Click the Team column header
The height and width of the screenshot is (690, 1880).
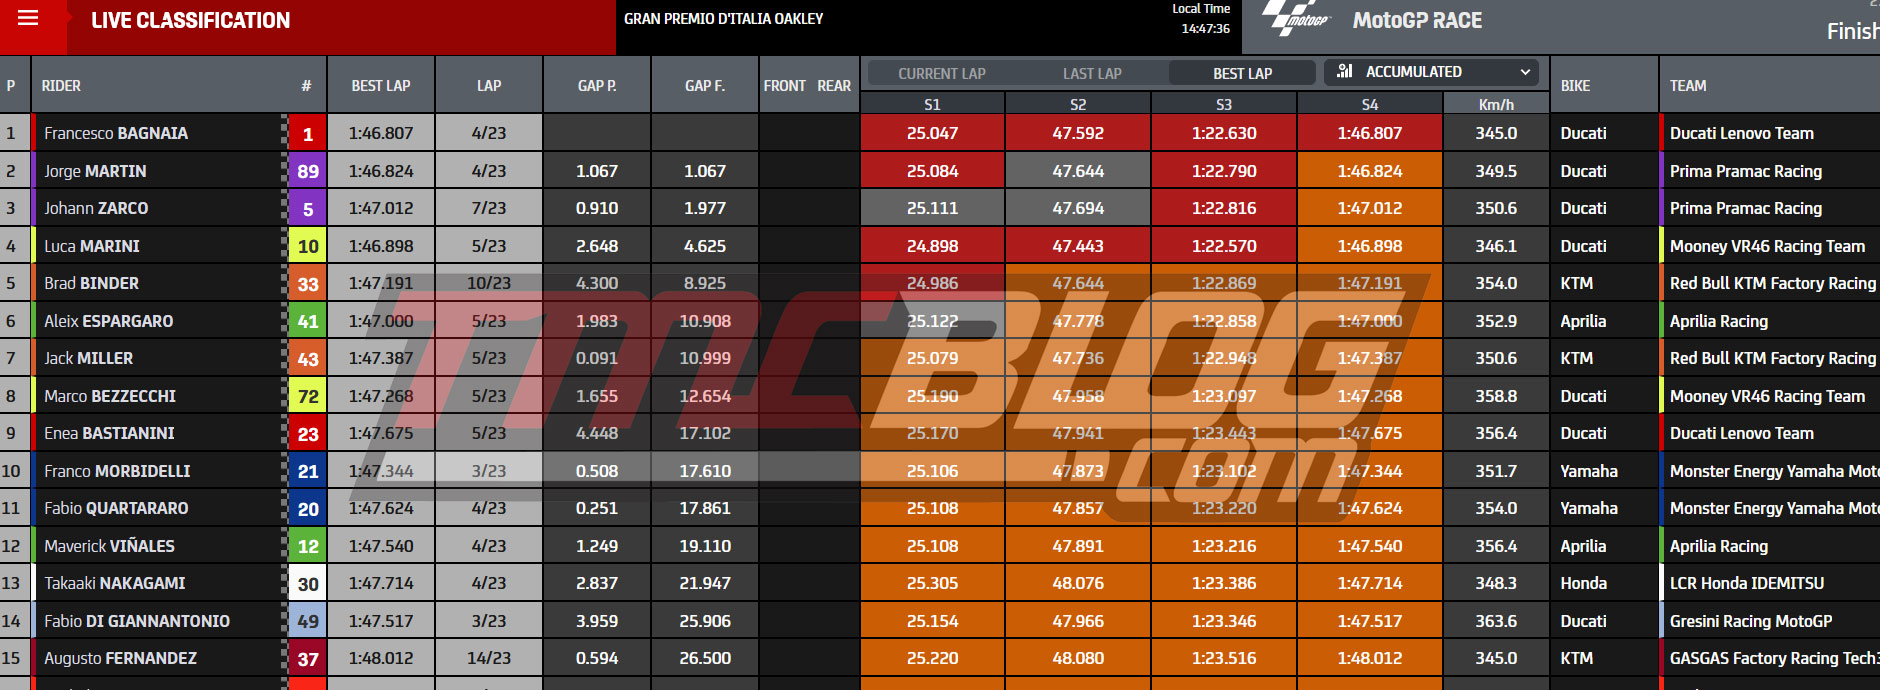(1688, 86)
